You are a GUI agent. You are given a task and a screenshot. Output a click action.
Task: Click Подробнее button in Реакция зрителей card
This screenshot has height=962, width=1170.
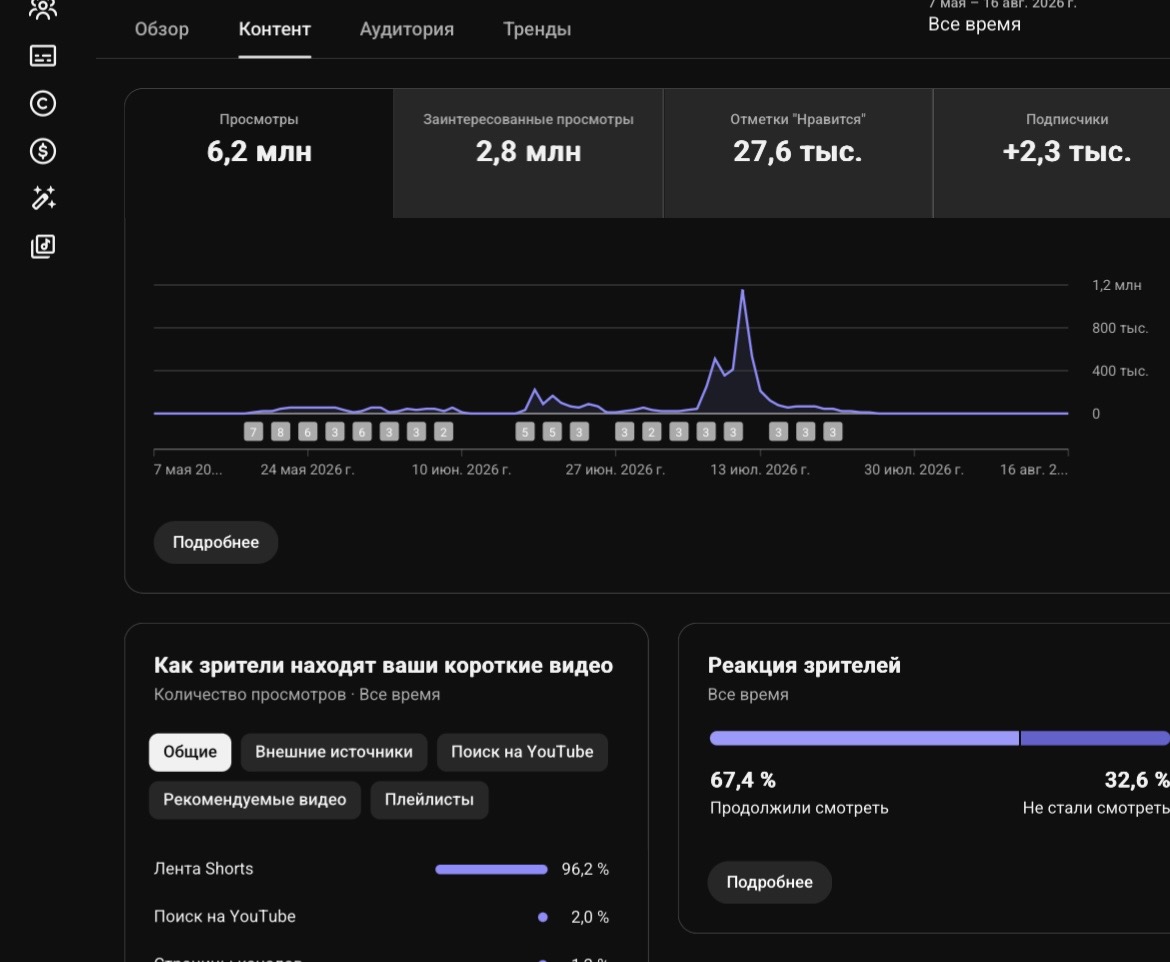coord(769,882)
